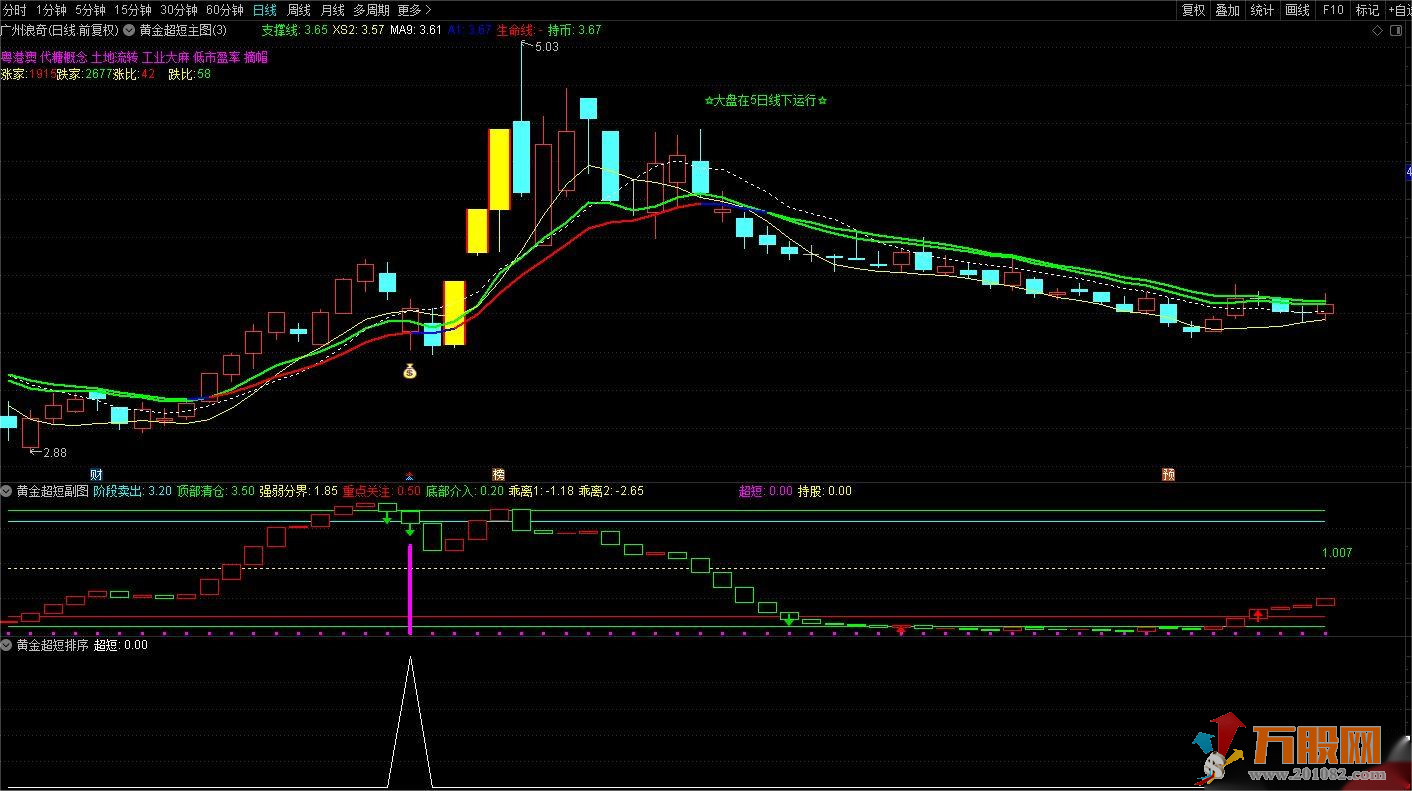Click the 画线 drawing button
The width and height of the screenshot is (1412, 791).
point(1297,10)
